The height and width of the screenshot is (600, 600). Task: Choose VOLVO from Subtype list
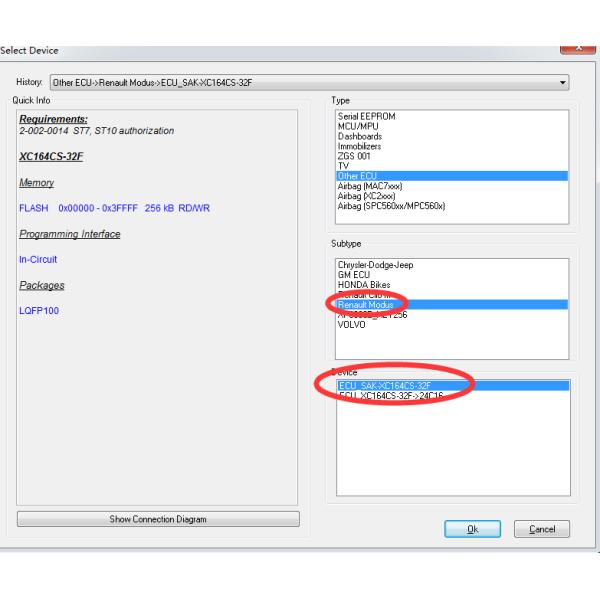(352, 324)
